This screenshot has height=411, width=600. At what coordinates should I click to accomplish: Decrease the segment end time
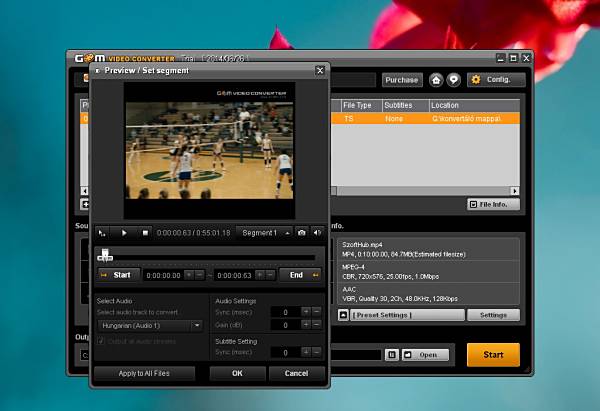(270, 275)
